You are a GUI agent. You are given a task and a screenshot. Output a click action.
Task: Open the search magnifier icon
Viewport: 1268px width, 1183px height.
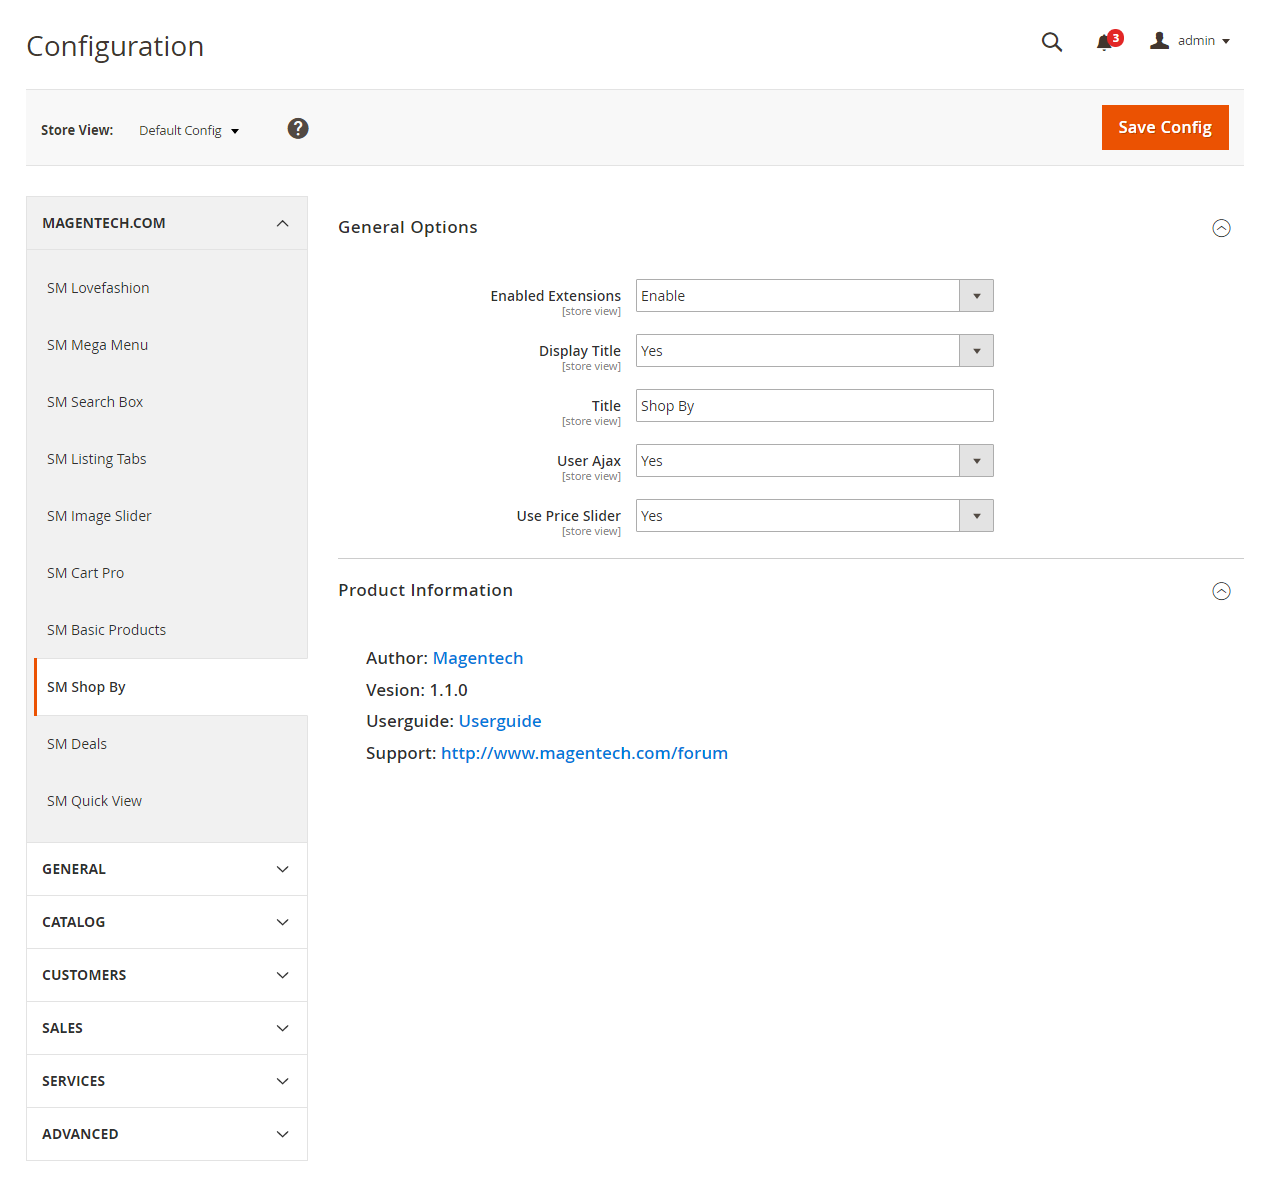pyautogui.click(x=1051, y=42)
